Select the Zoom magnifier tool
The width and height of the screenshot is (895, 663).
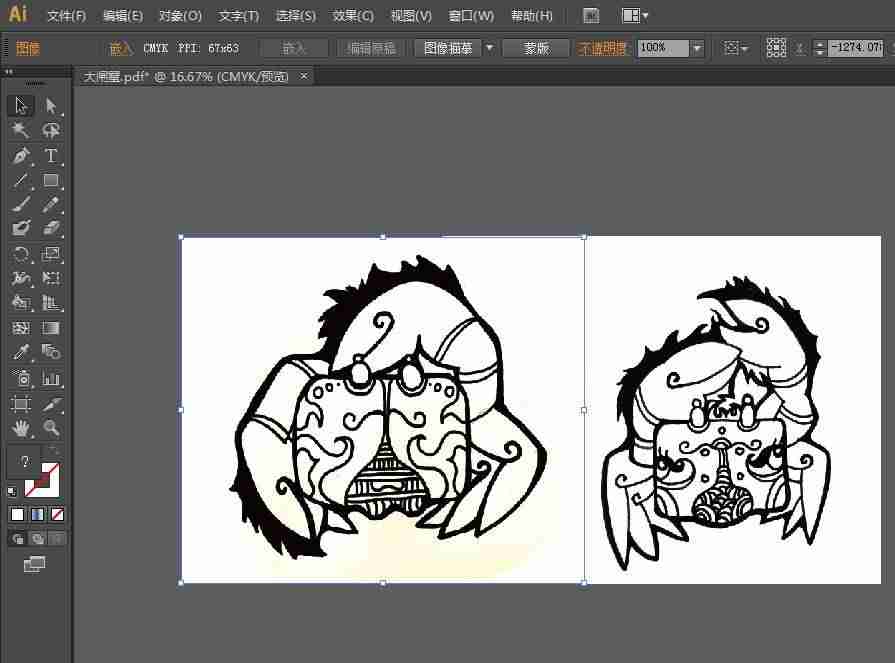pyautogui.click(x=51, y=427)
